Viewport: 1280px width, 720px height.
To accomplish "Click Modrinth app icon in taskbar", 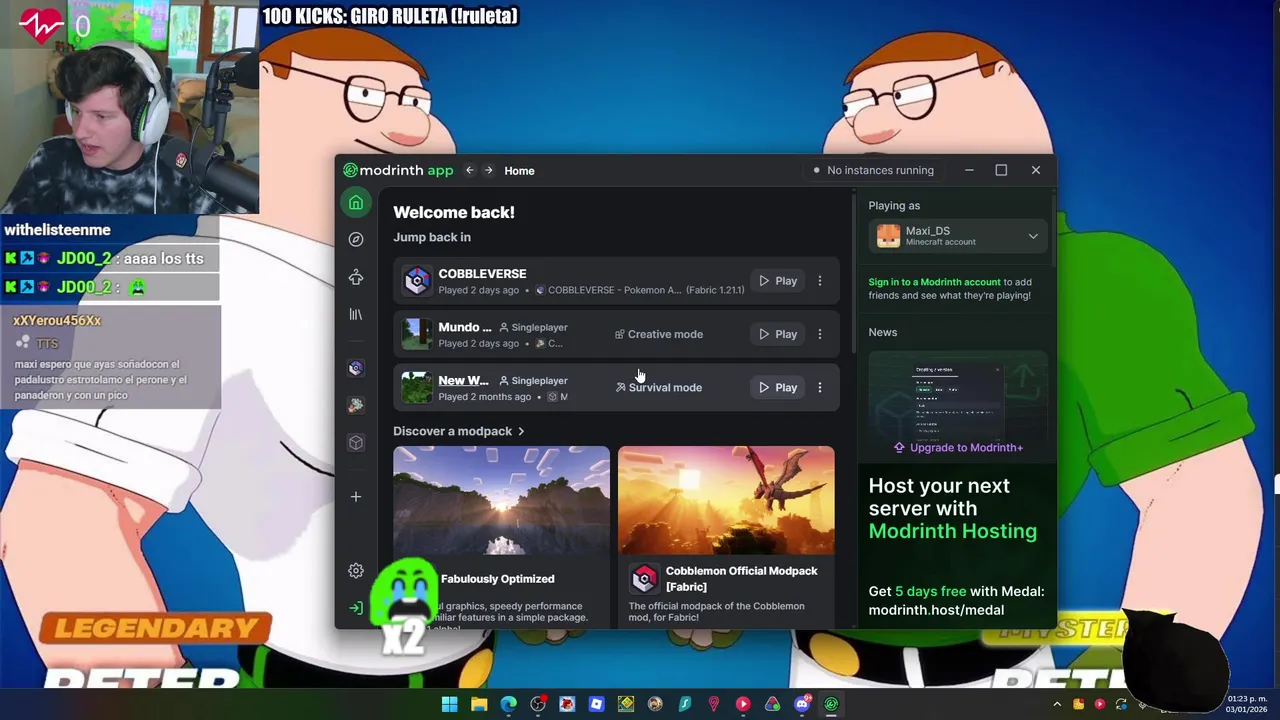I will pyautogui.click(x=831, y=705).
